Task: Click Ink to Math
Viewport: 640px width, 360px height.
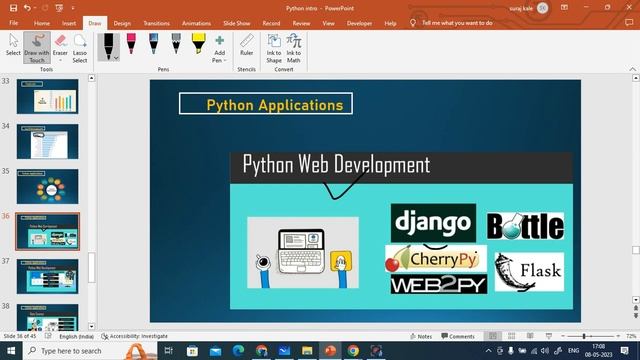Action: tap(293, 48)
